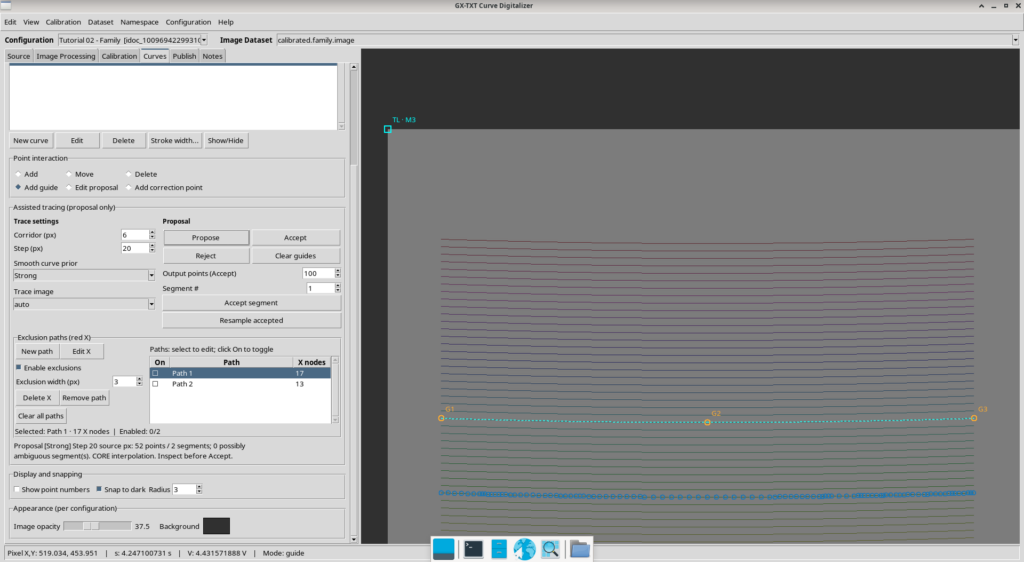The image size is (1024, 562).
Task: Switch to the Notes tab
Action: (212, 56)
